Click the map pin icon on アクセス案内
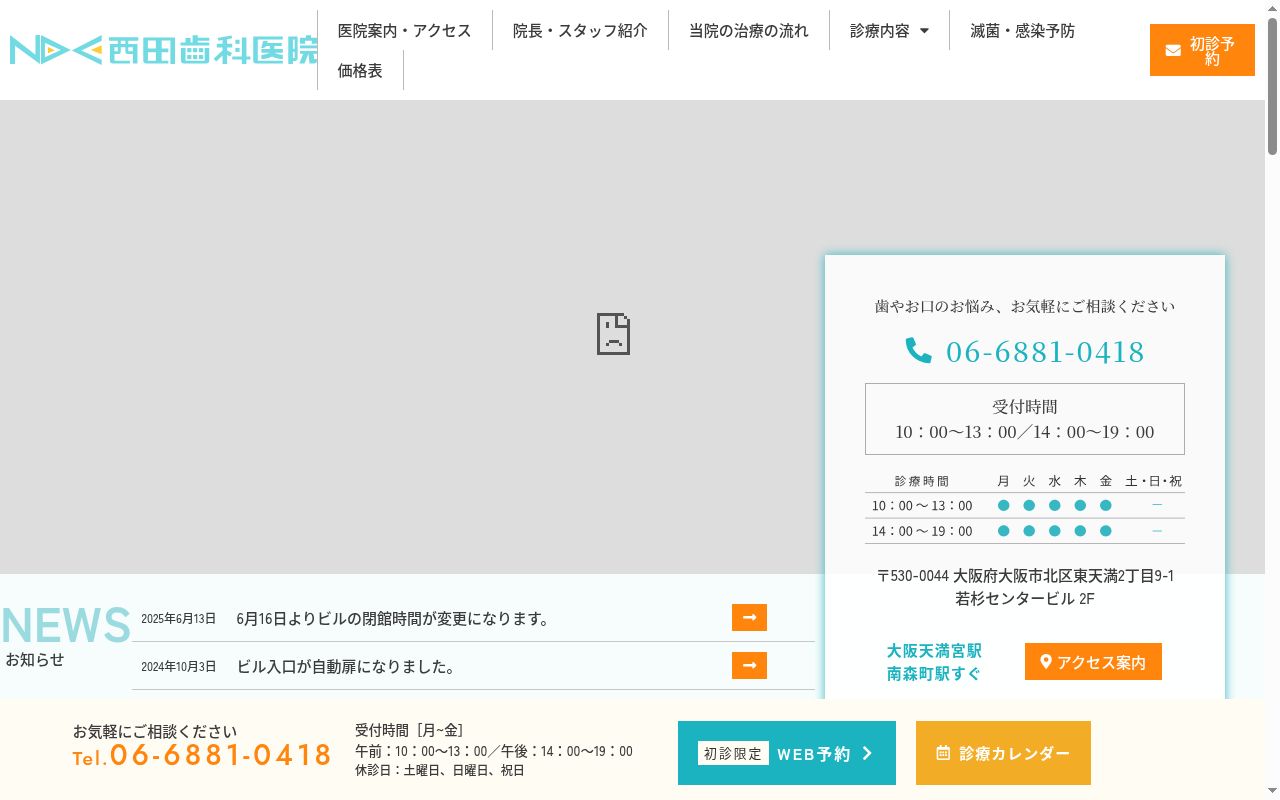 [x=1046, y=662]
